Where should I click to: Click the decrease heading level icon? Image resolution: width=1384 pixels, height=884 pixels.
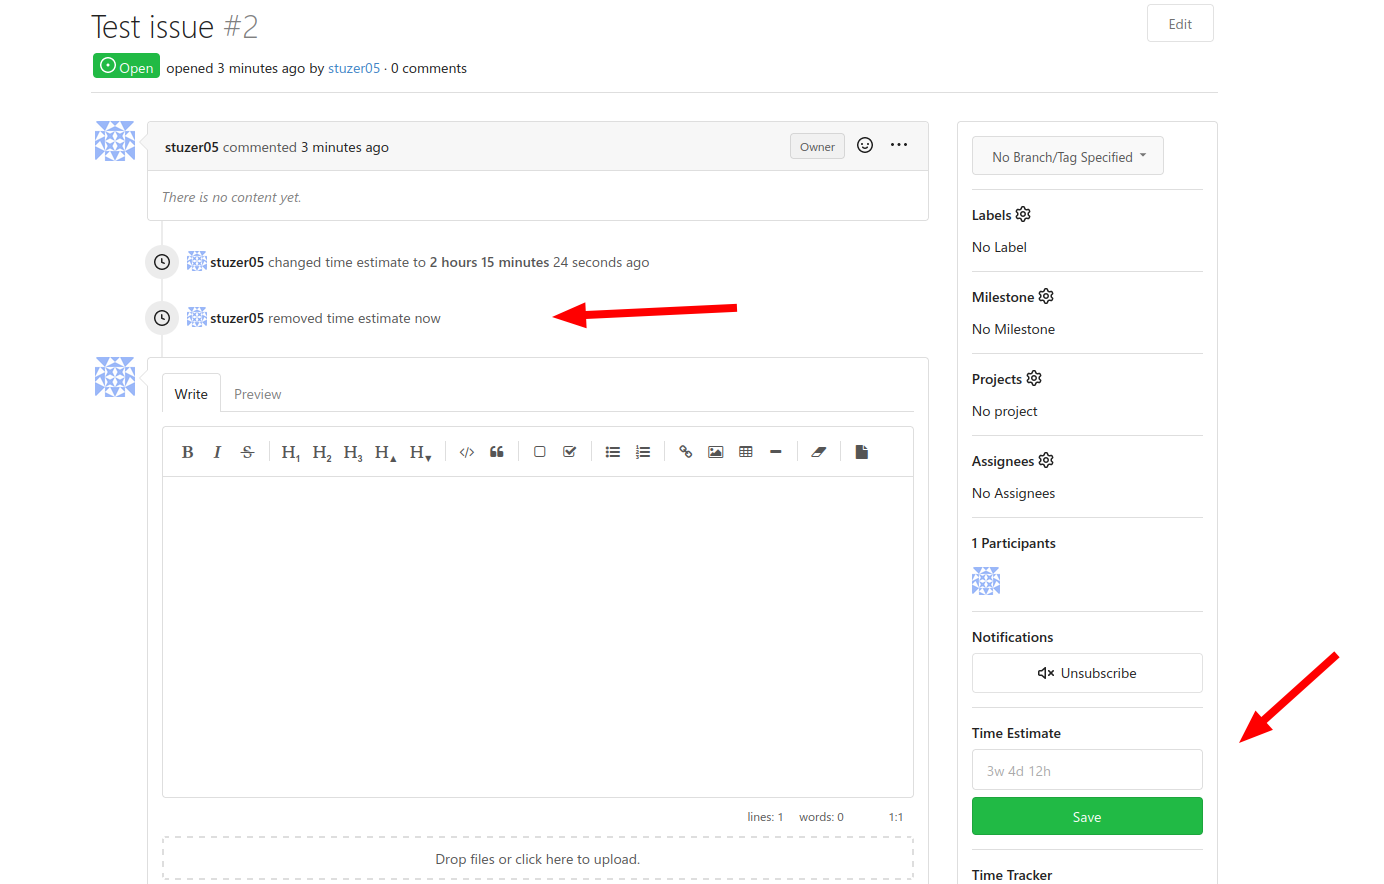pos(420,452)
